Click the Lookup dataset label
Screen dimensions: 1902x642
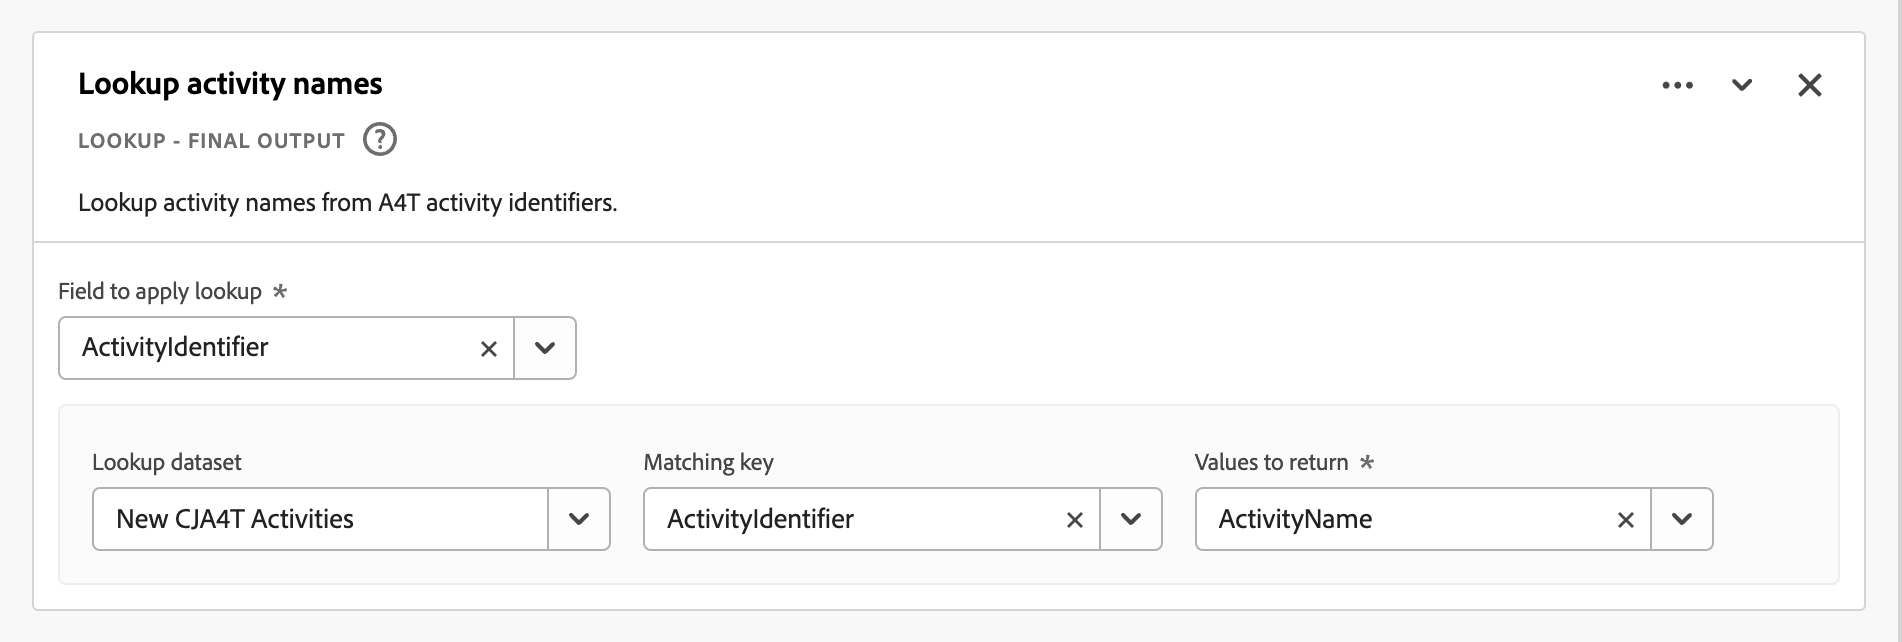point(167,462)
